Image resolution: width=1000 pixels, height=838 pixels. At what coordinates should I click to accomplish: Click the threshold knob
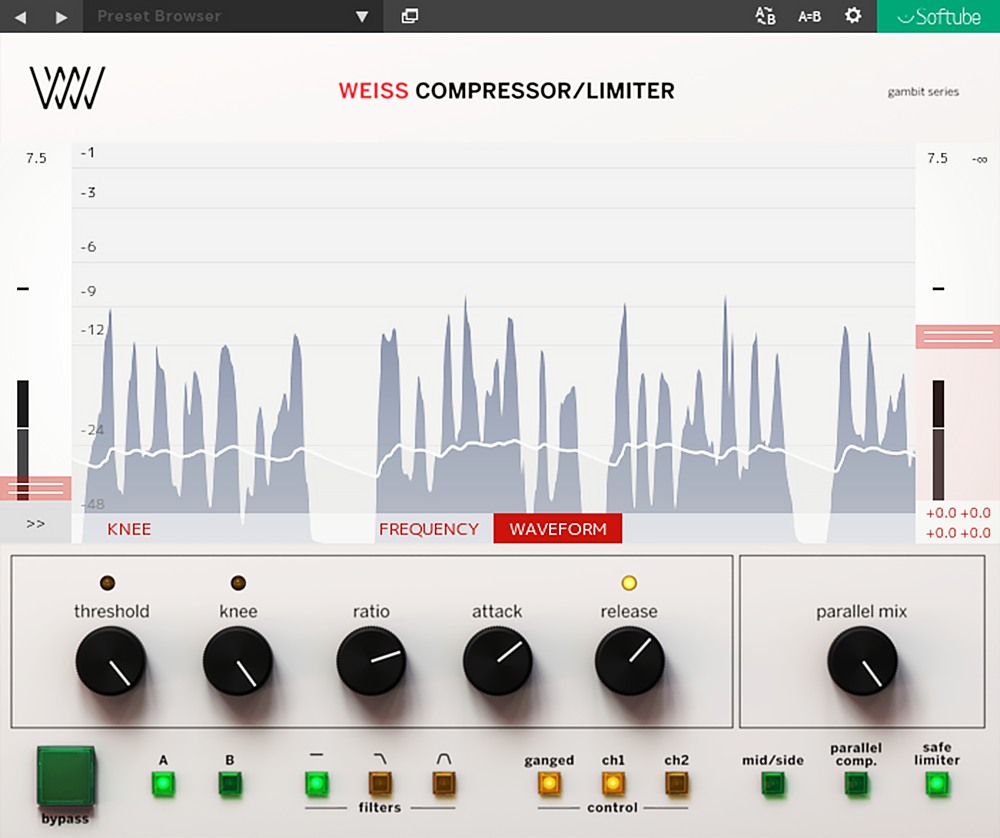click(x=111, y=661)
